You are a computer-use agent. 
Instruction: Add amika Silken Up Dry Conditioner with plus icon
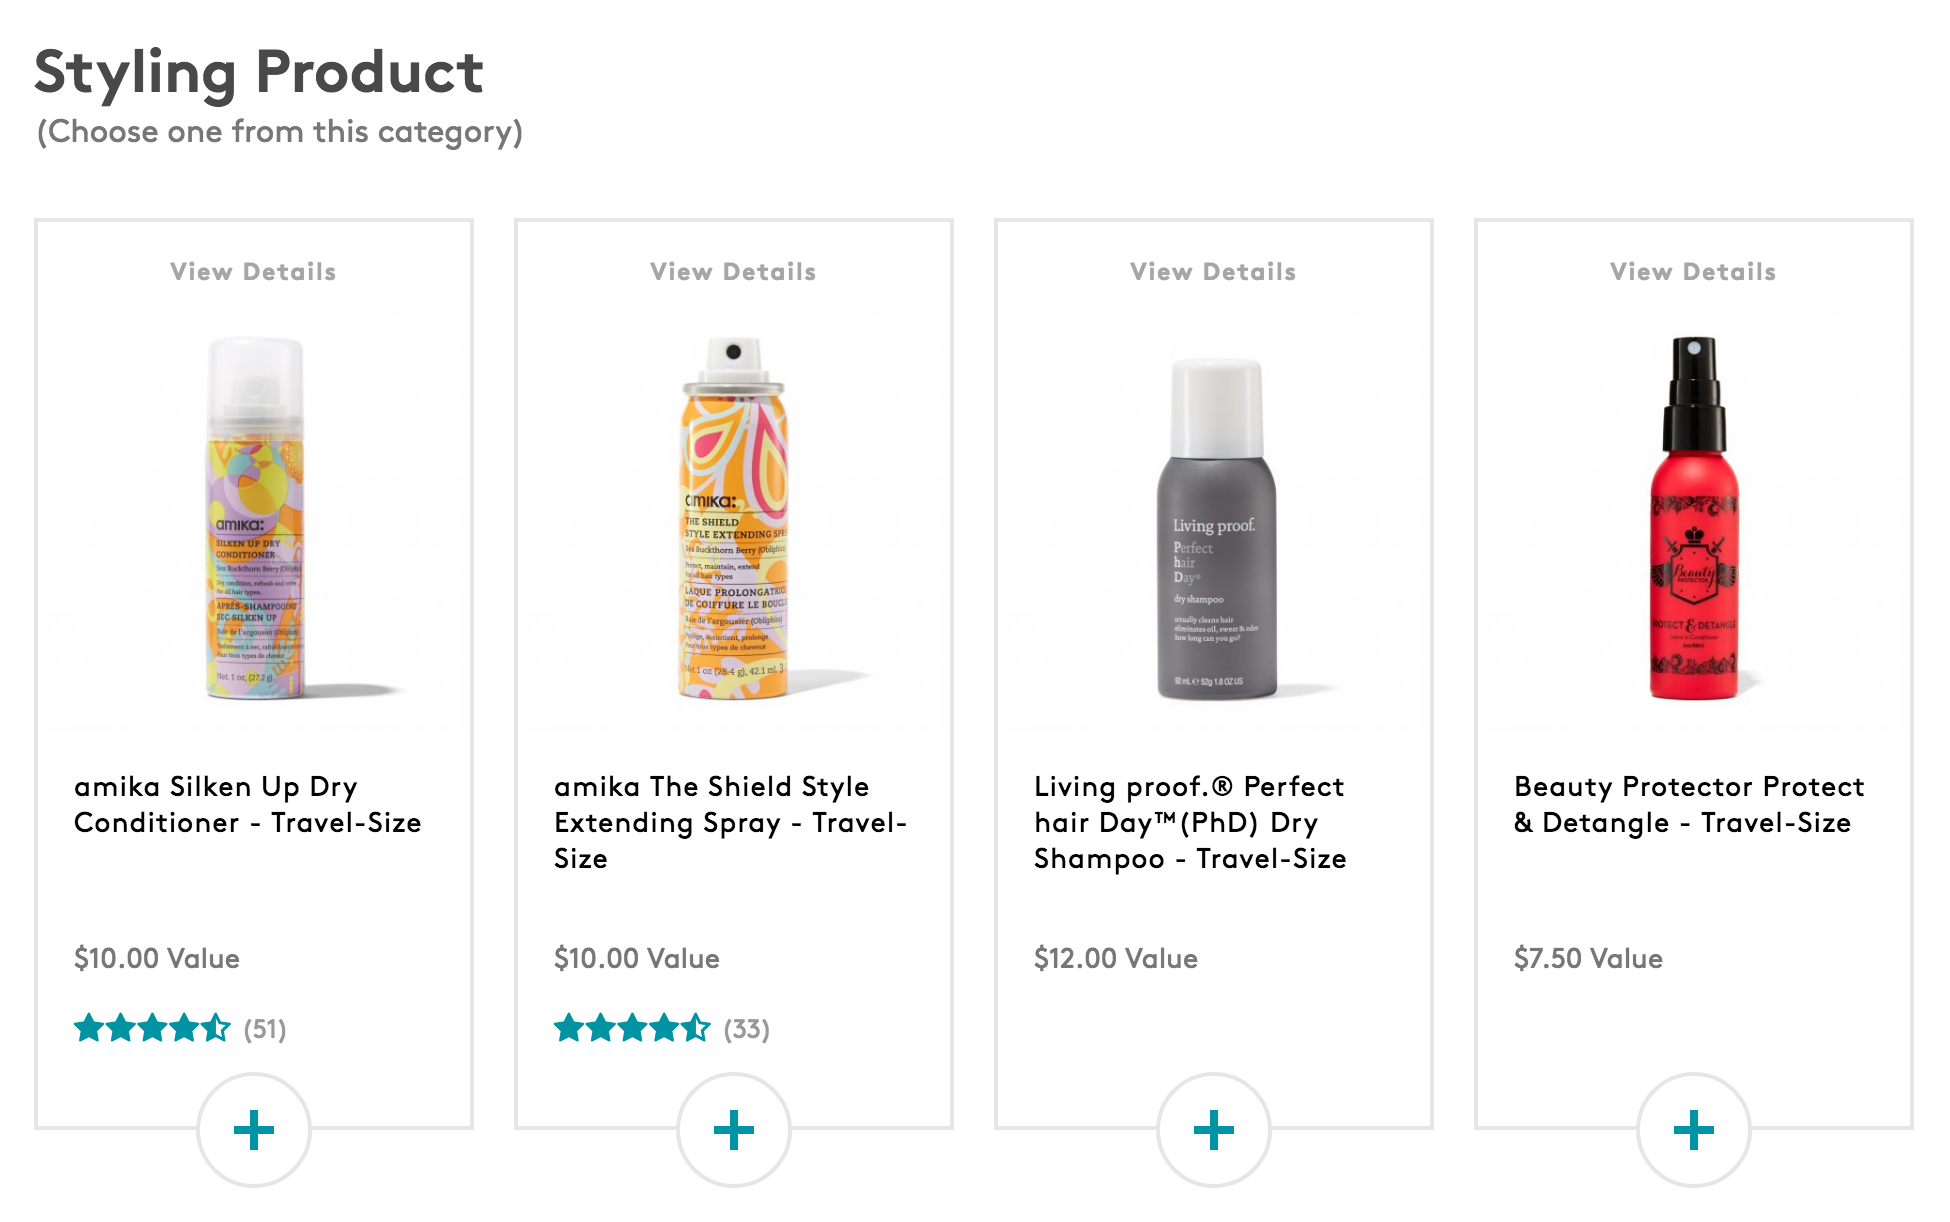[x=254, y=1130]
